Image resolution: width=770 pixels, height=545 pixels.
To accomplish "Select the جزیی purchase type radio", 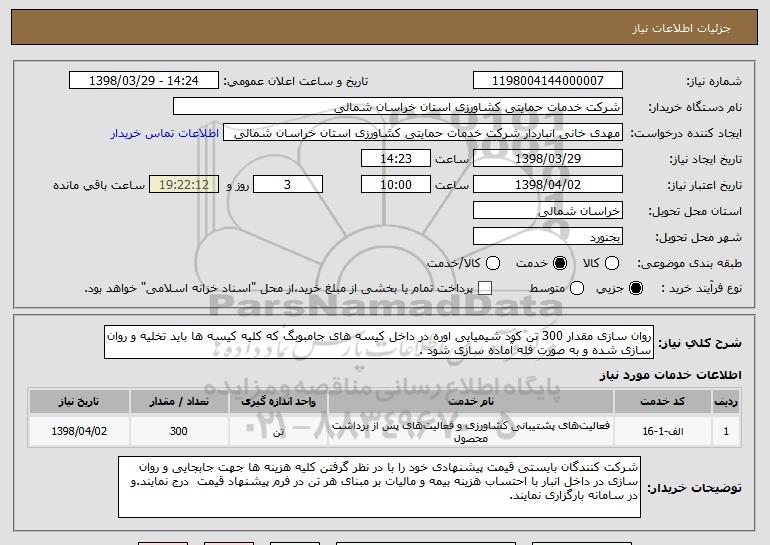I will (636, 288).
